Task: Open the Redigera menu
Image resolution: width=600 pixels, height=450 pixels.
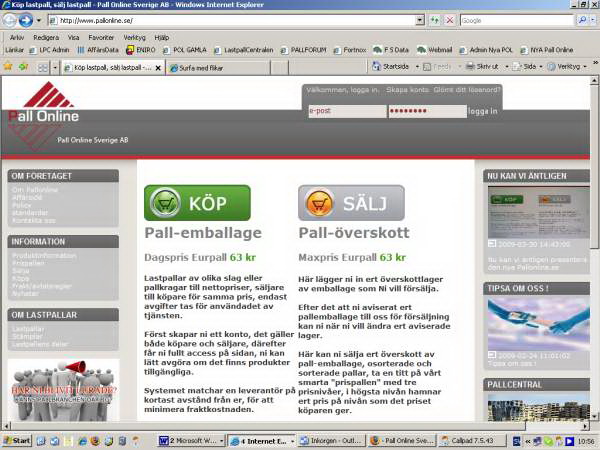Action: [x=46, y=38]
